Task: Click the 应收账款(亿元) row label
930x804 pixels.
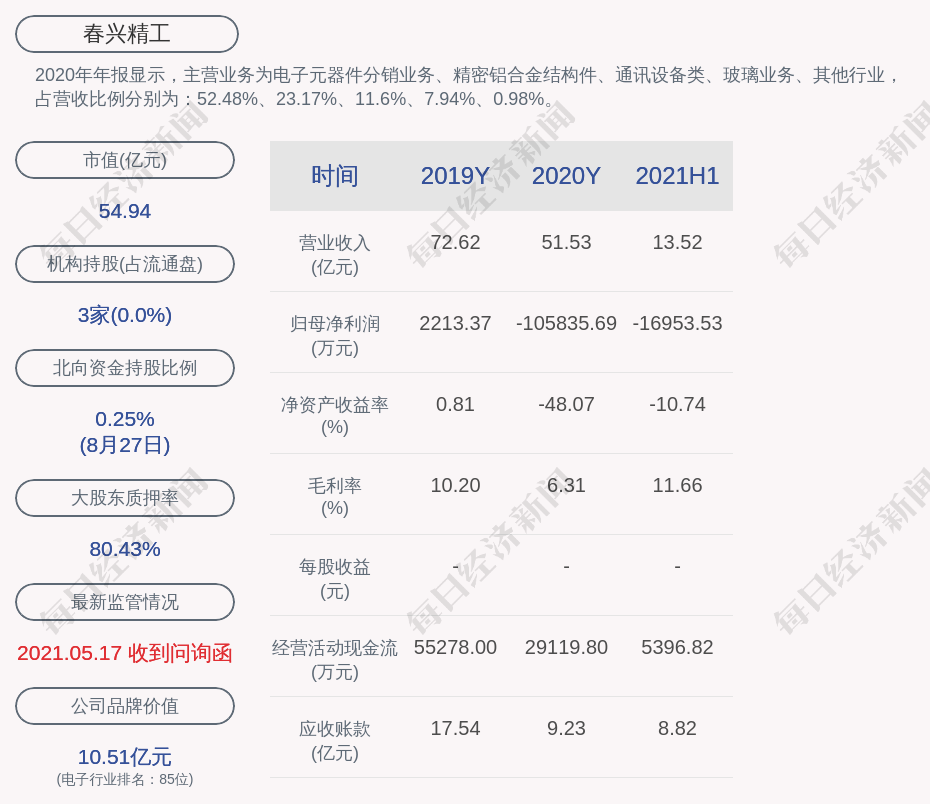Action: pos(335,741)
